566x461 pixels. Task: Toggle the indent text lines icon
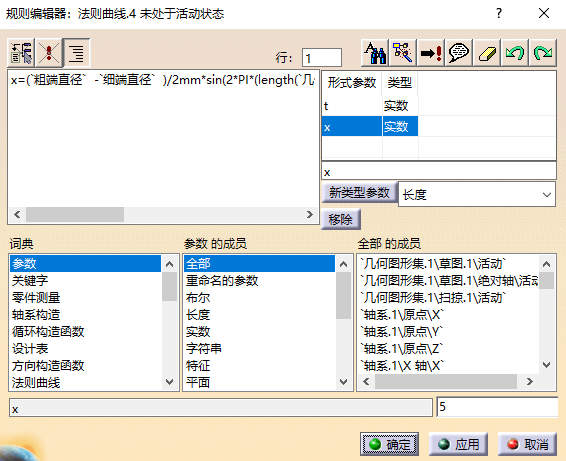[x=77, y=53]
